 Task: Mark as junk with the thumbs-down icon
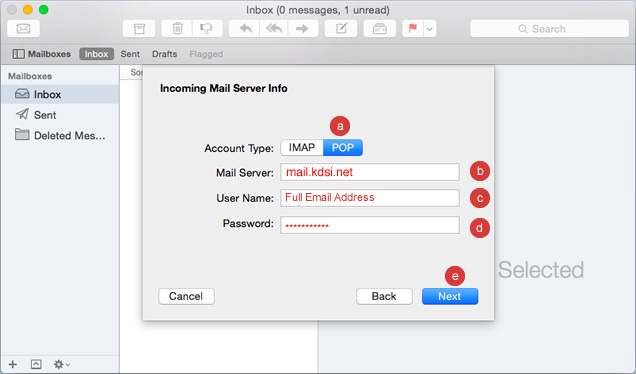tap(207, 29)
